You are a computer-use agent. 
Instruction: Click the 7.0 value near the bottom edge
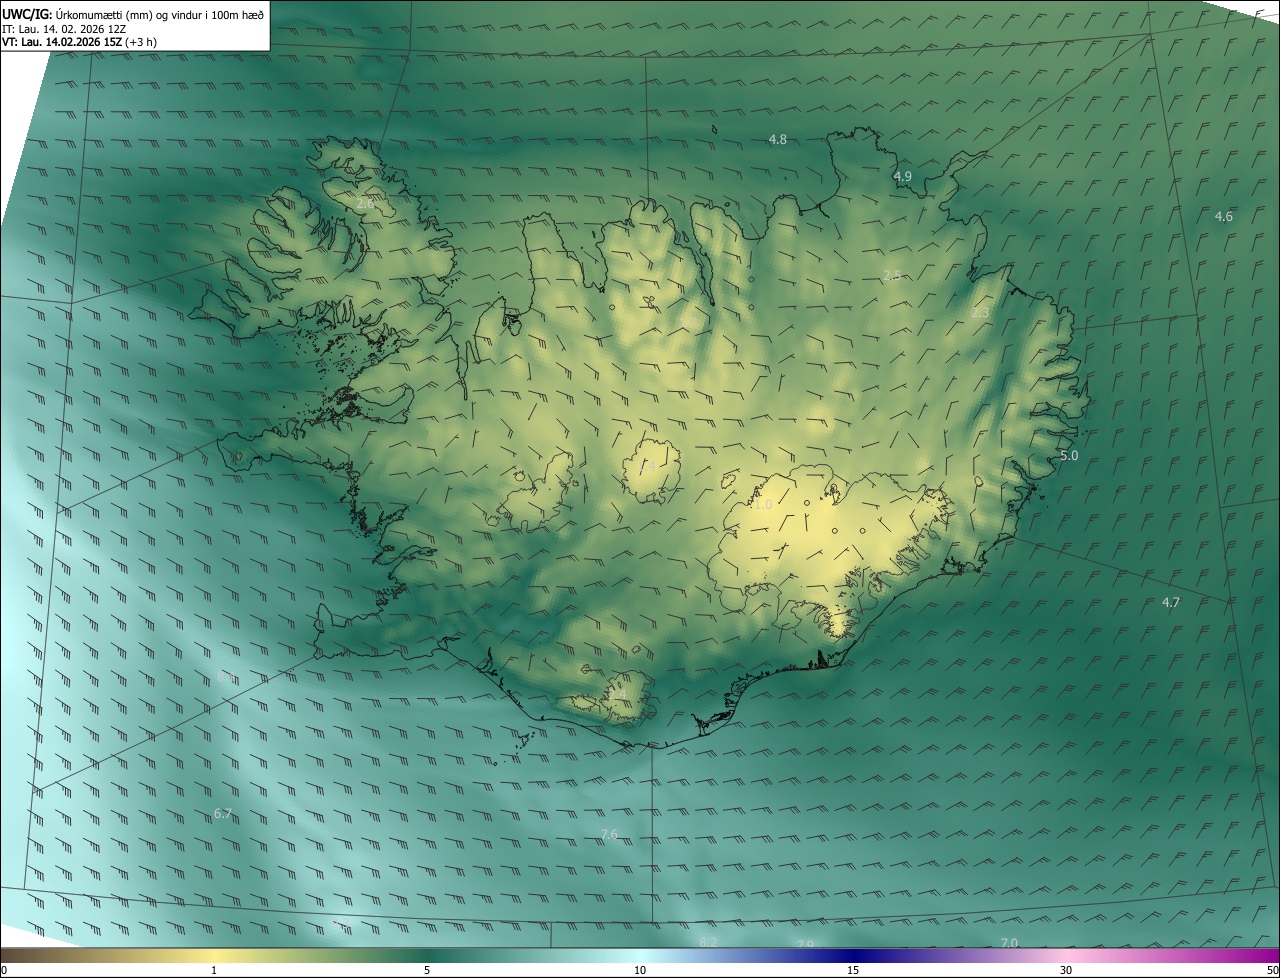pyautogui.click(x=1009, y=943)
